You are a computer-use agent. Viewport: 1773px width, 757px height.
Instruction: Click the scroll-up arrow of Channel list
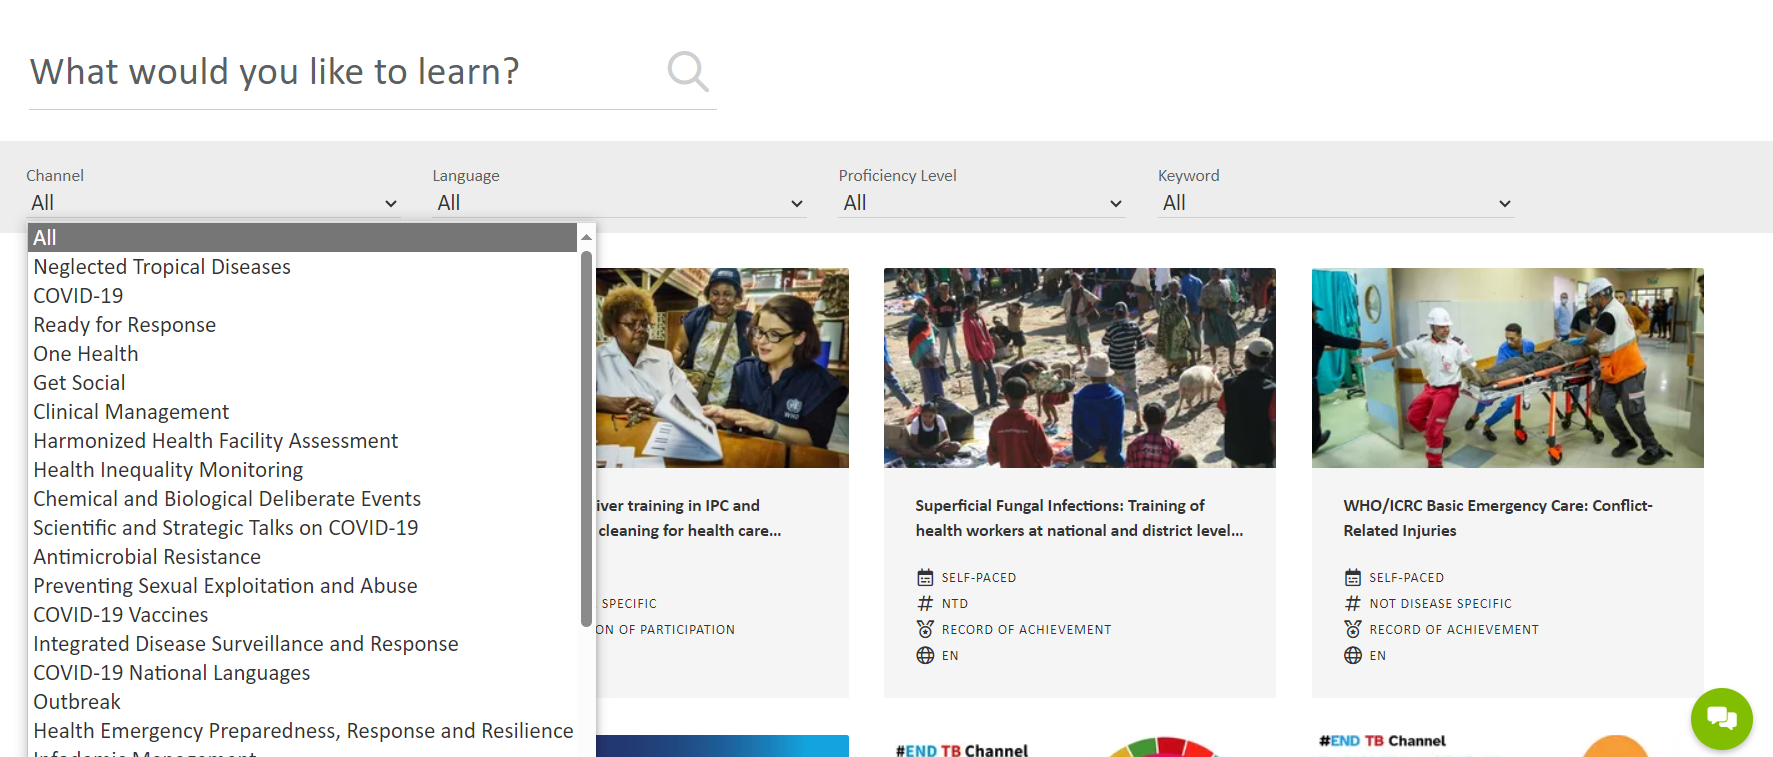(x=587, y=237)
